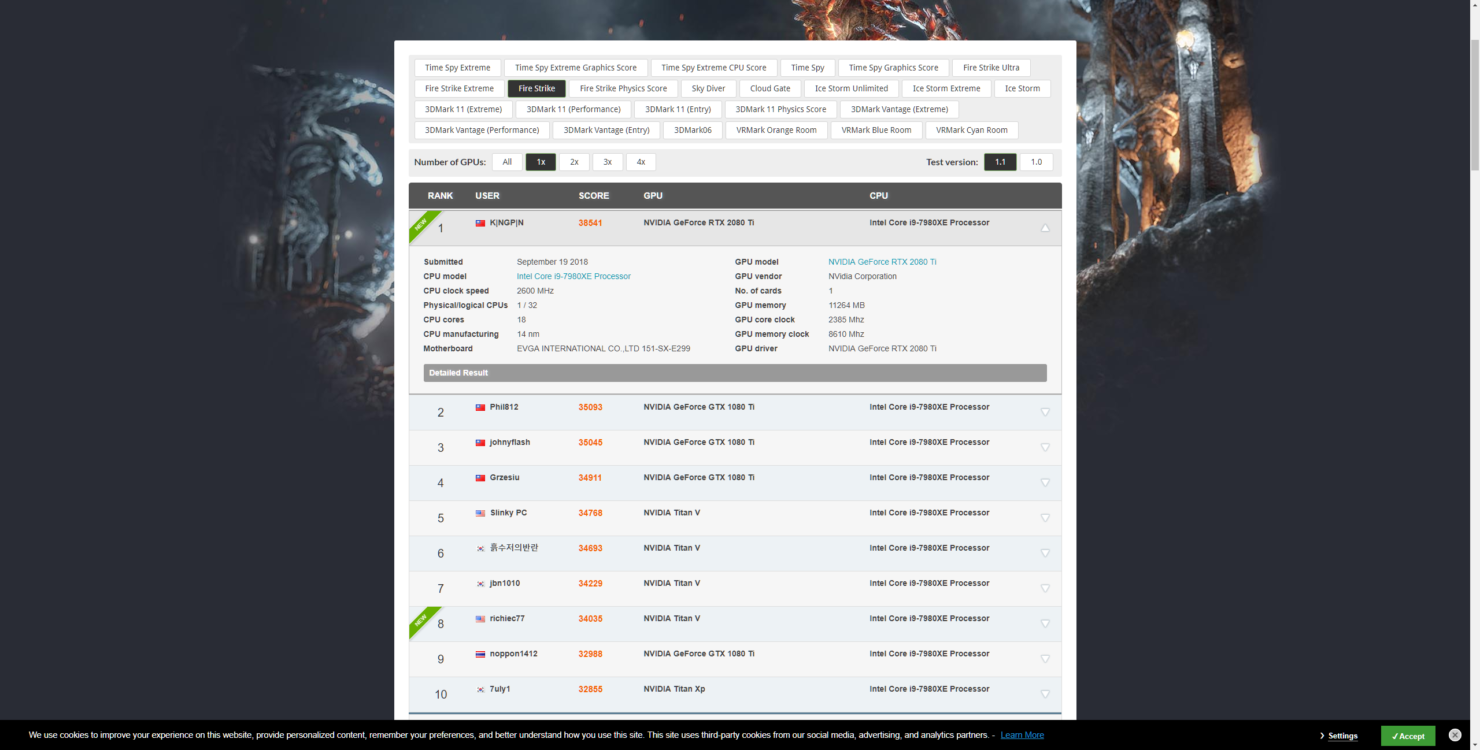Viewport: 1480px width, 750px height.
Task: Select the Fire Strike Extreme tab
Action: 459,89
